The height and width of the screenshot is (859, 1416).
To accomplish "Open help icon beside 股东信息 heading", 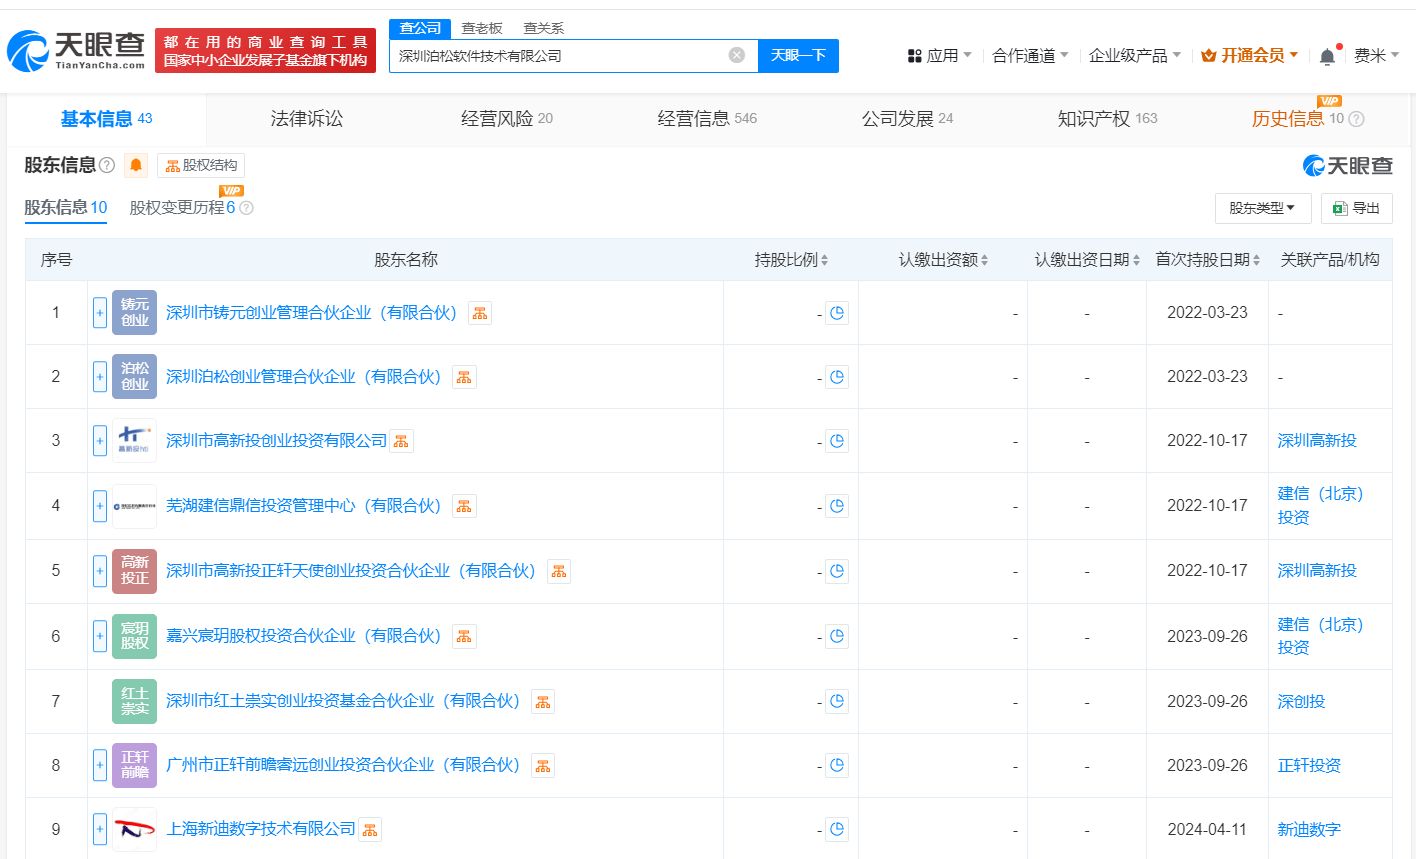I will 107,165.
